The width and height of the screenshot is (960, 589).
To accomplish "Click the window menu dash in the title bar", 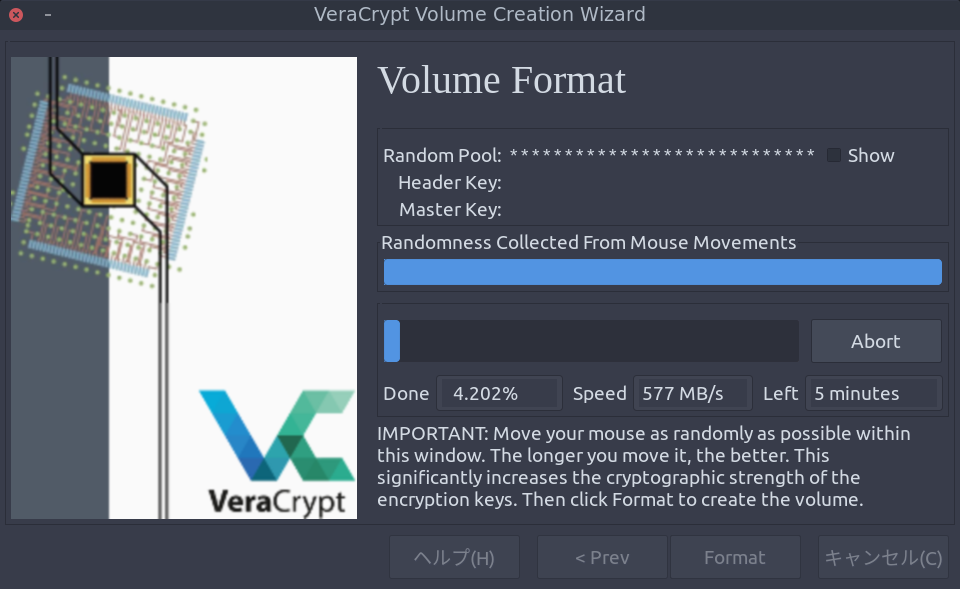I will 48,15.
